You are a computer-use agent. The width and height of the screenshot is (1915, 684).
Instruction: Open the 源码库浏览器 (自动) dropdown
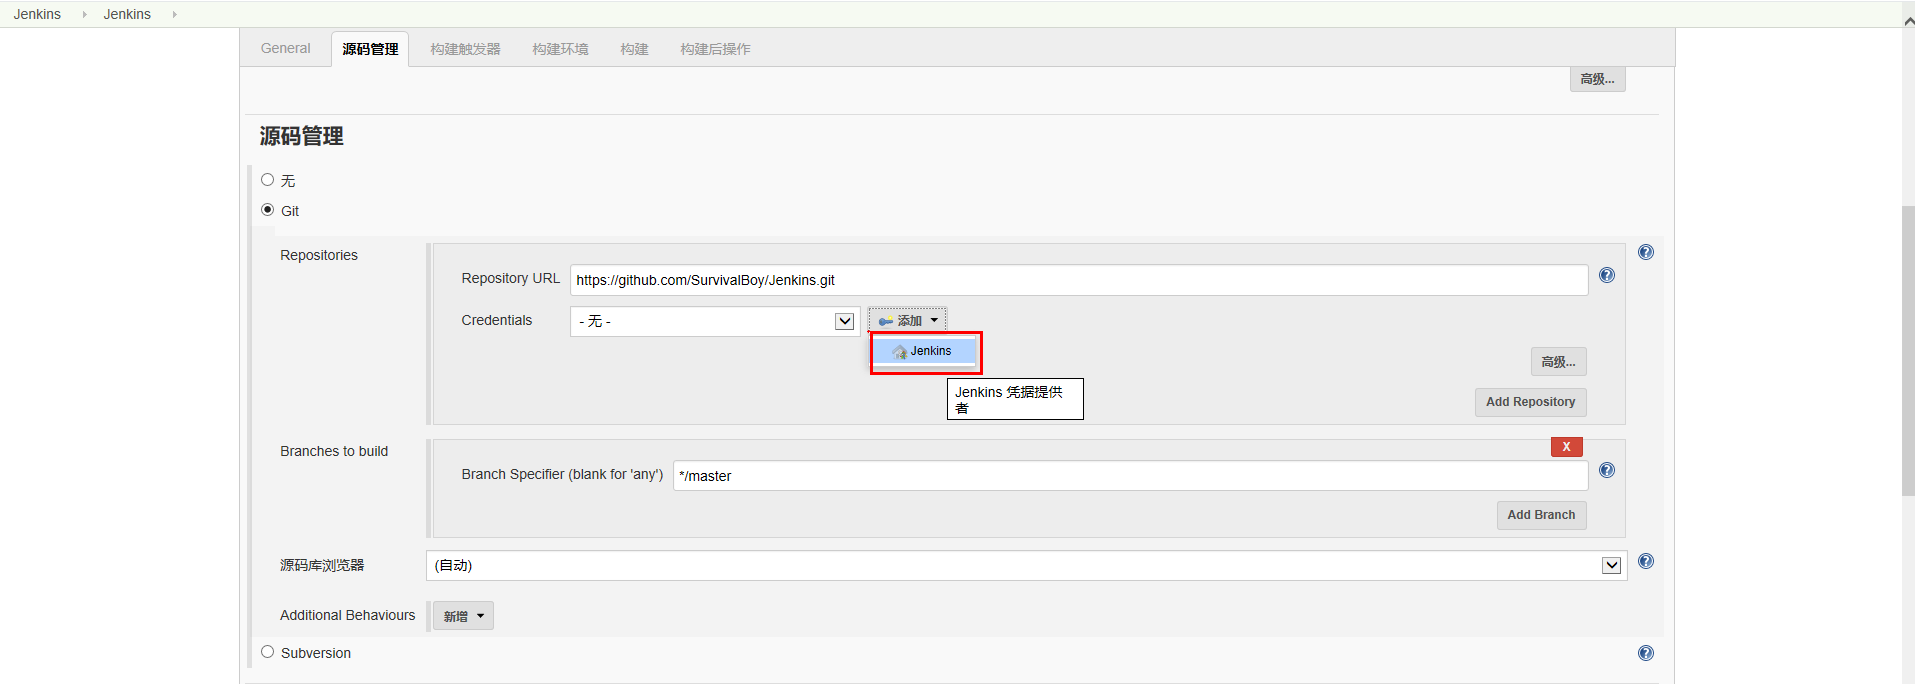[1026, 565]
